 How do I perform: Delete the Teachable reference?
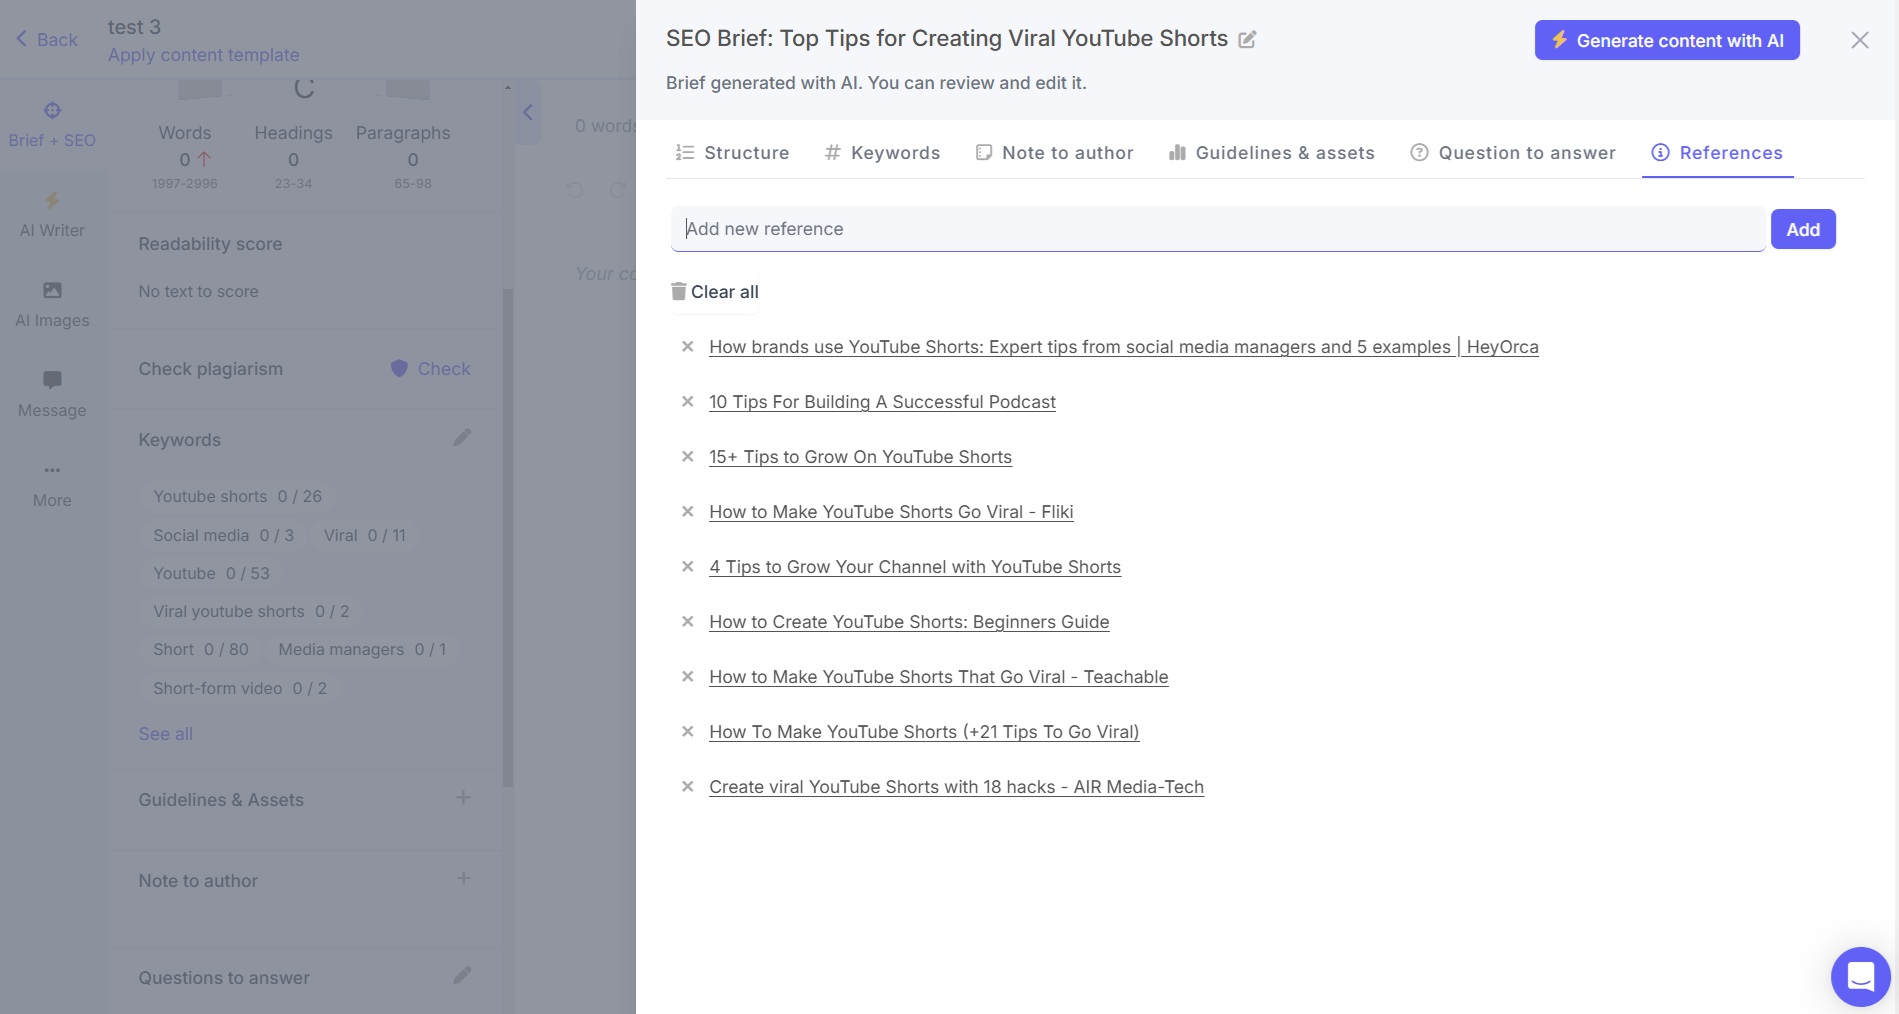688,677
